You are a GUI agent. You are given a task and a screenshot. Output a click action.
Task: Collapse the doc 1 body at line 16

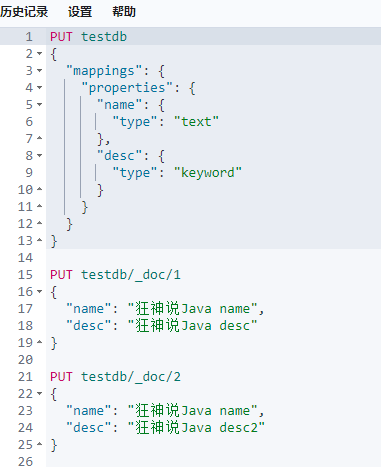pos(40,292)
